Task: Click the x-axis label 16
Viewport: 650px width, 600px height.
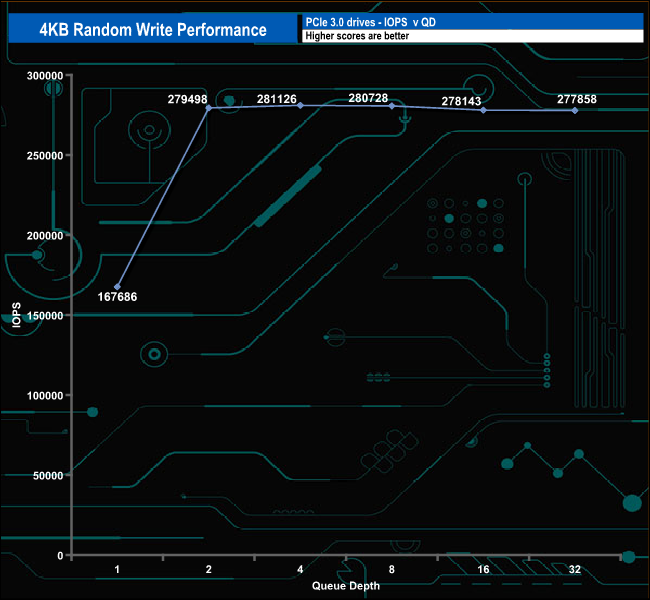Action: 483,569
